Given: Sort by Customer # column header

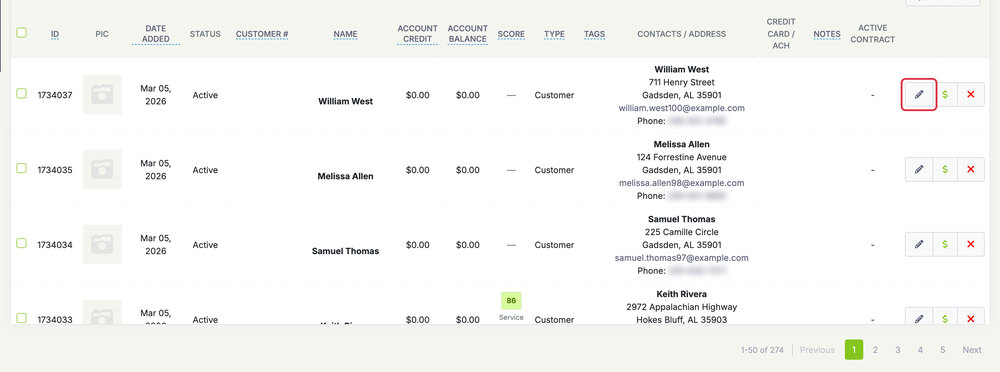Looking at the screenshot, I should [262, 34].
